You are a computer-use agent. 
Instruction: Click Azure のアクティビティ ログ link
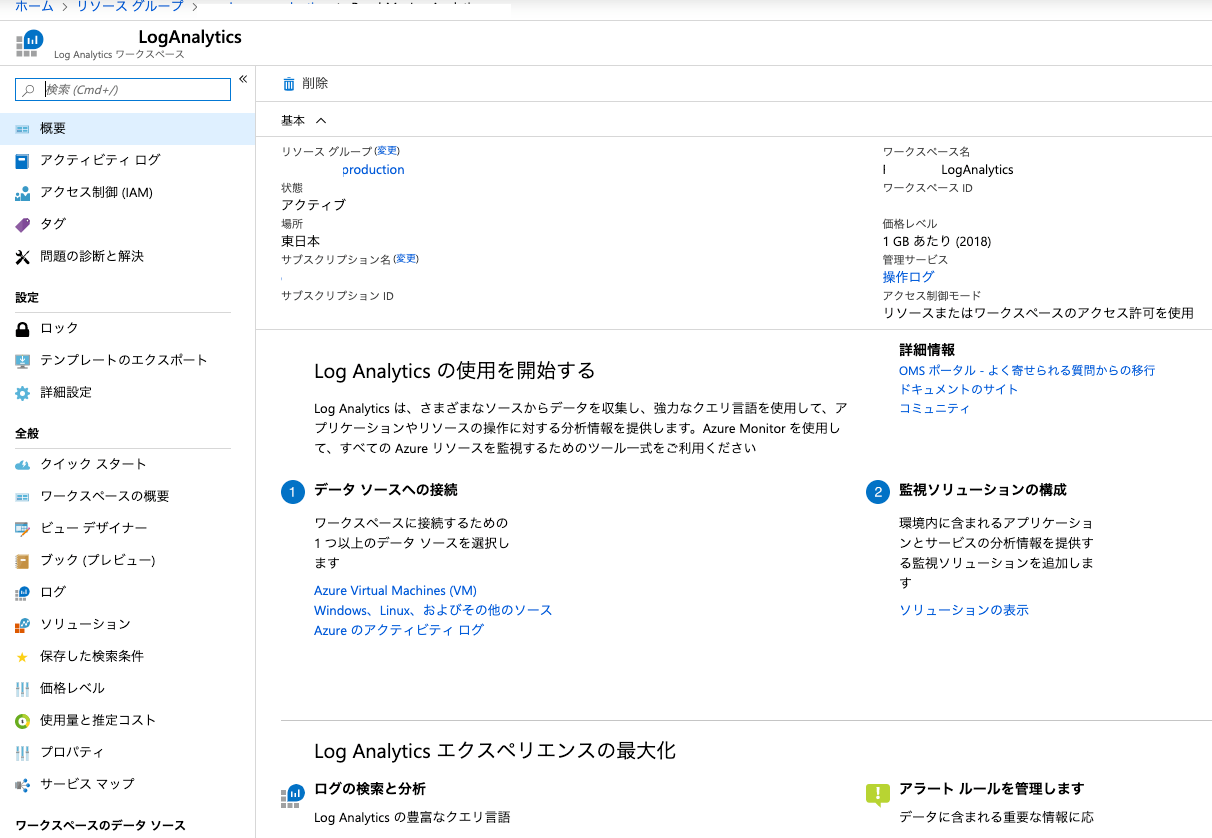[399, 630]
